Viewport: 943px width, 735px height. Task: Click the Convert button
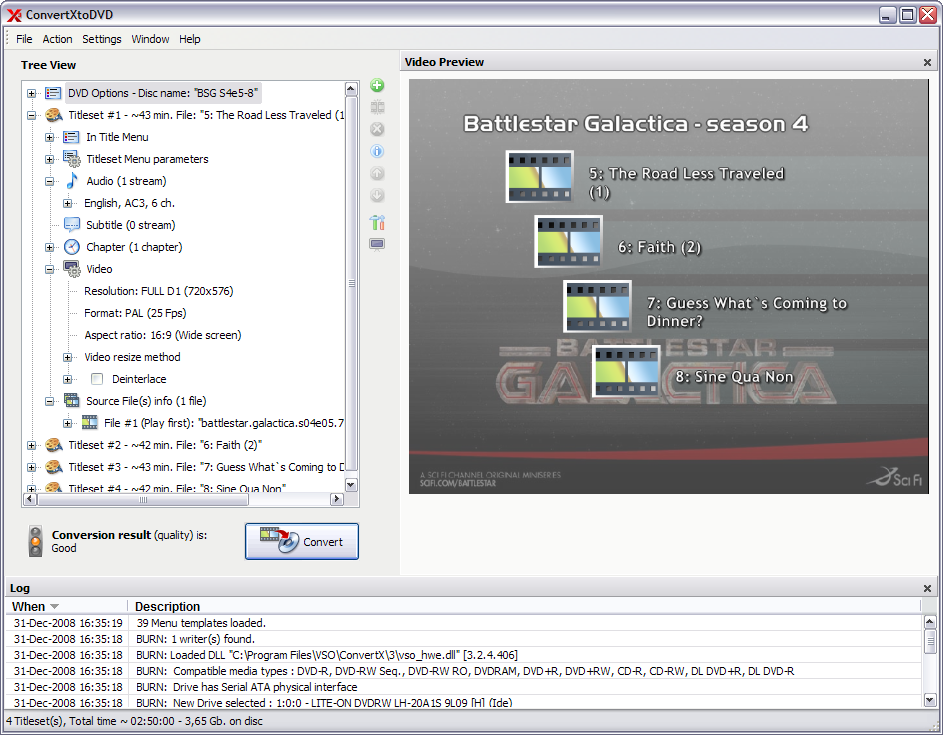[x=302, y=541]
